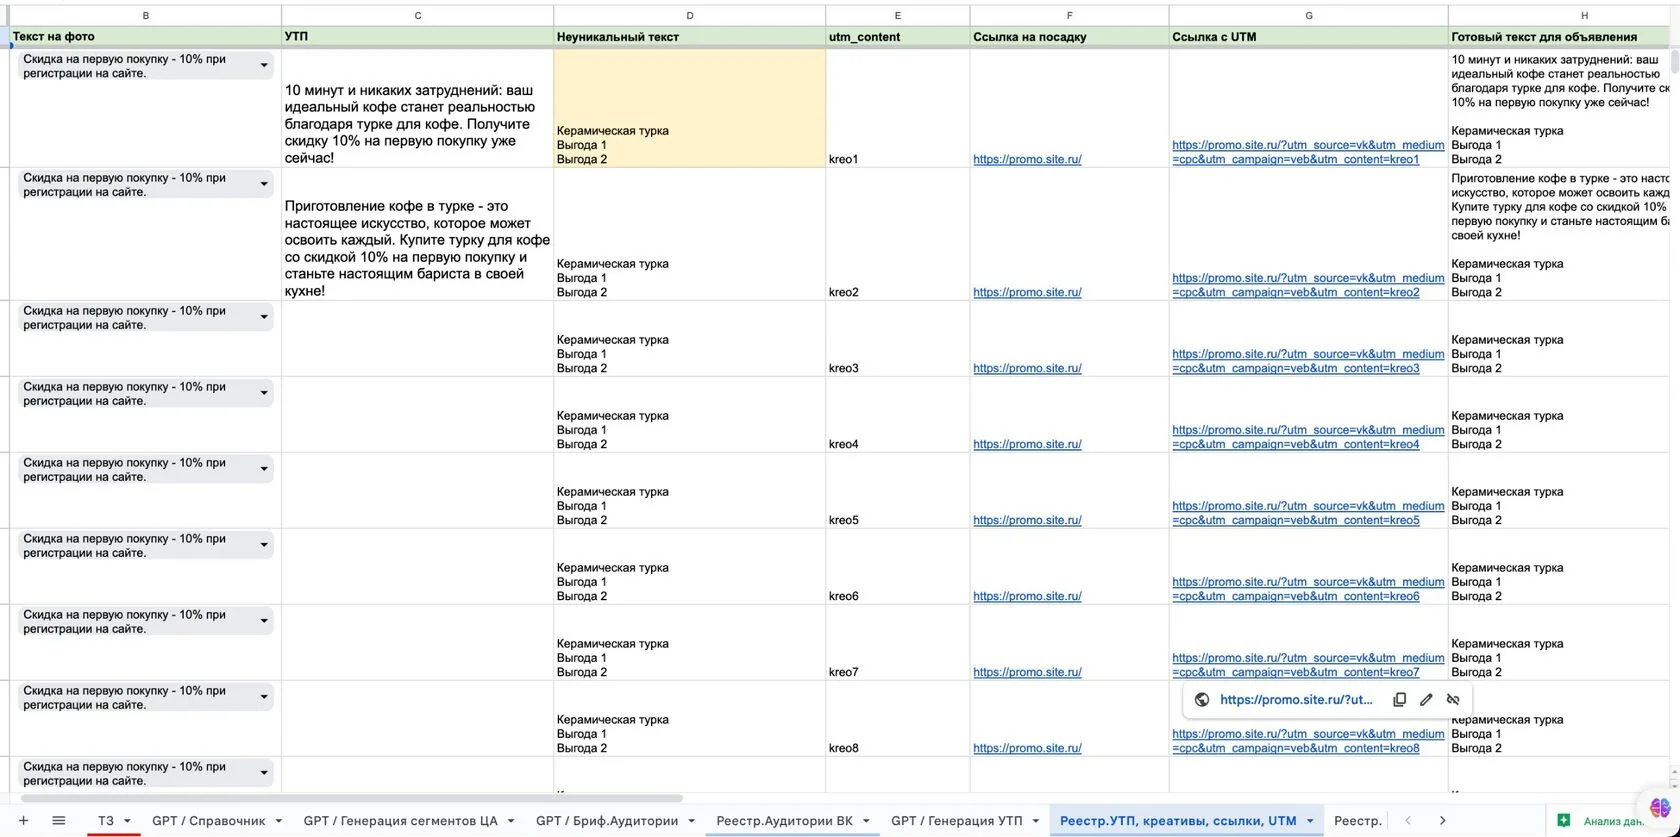This screenshot has width=1680, height=837.
Task: Open UTM link ending with content=kreo2
Action: coord(1308,285)
